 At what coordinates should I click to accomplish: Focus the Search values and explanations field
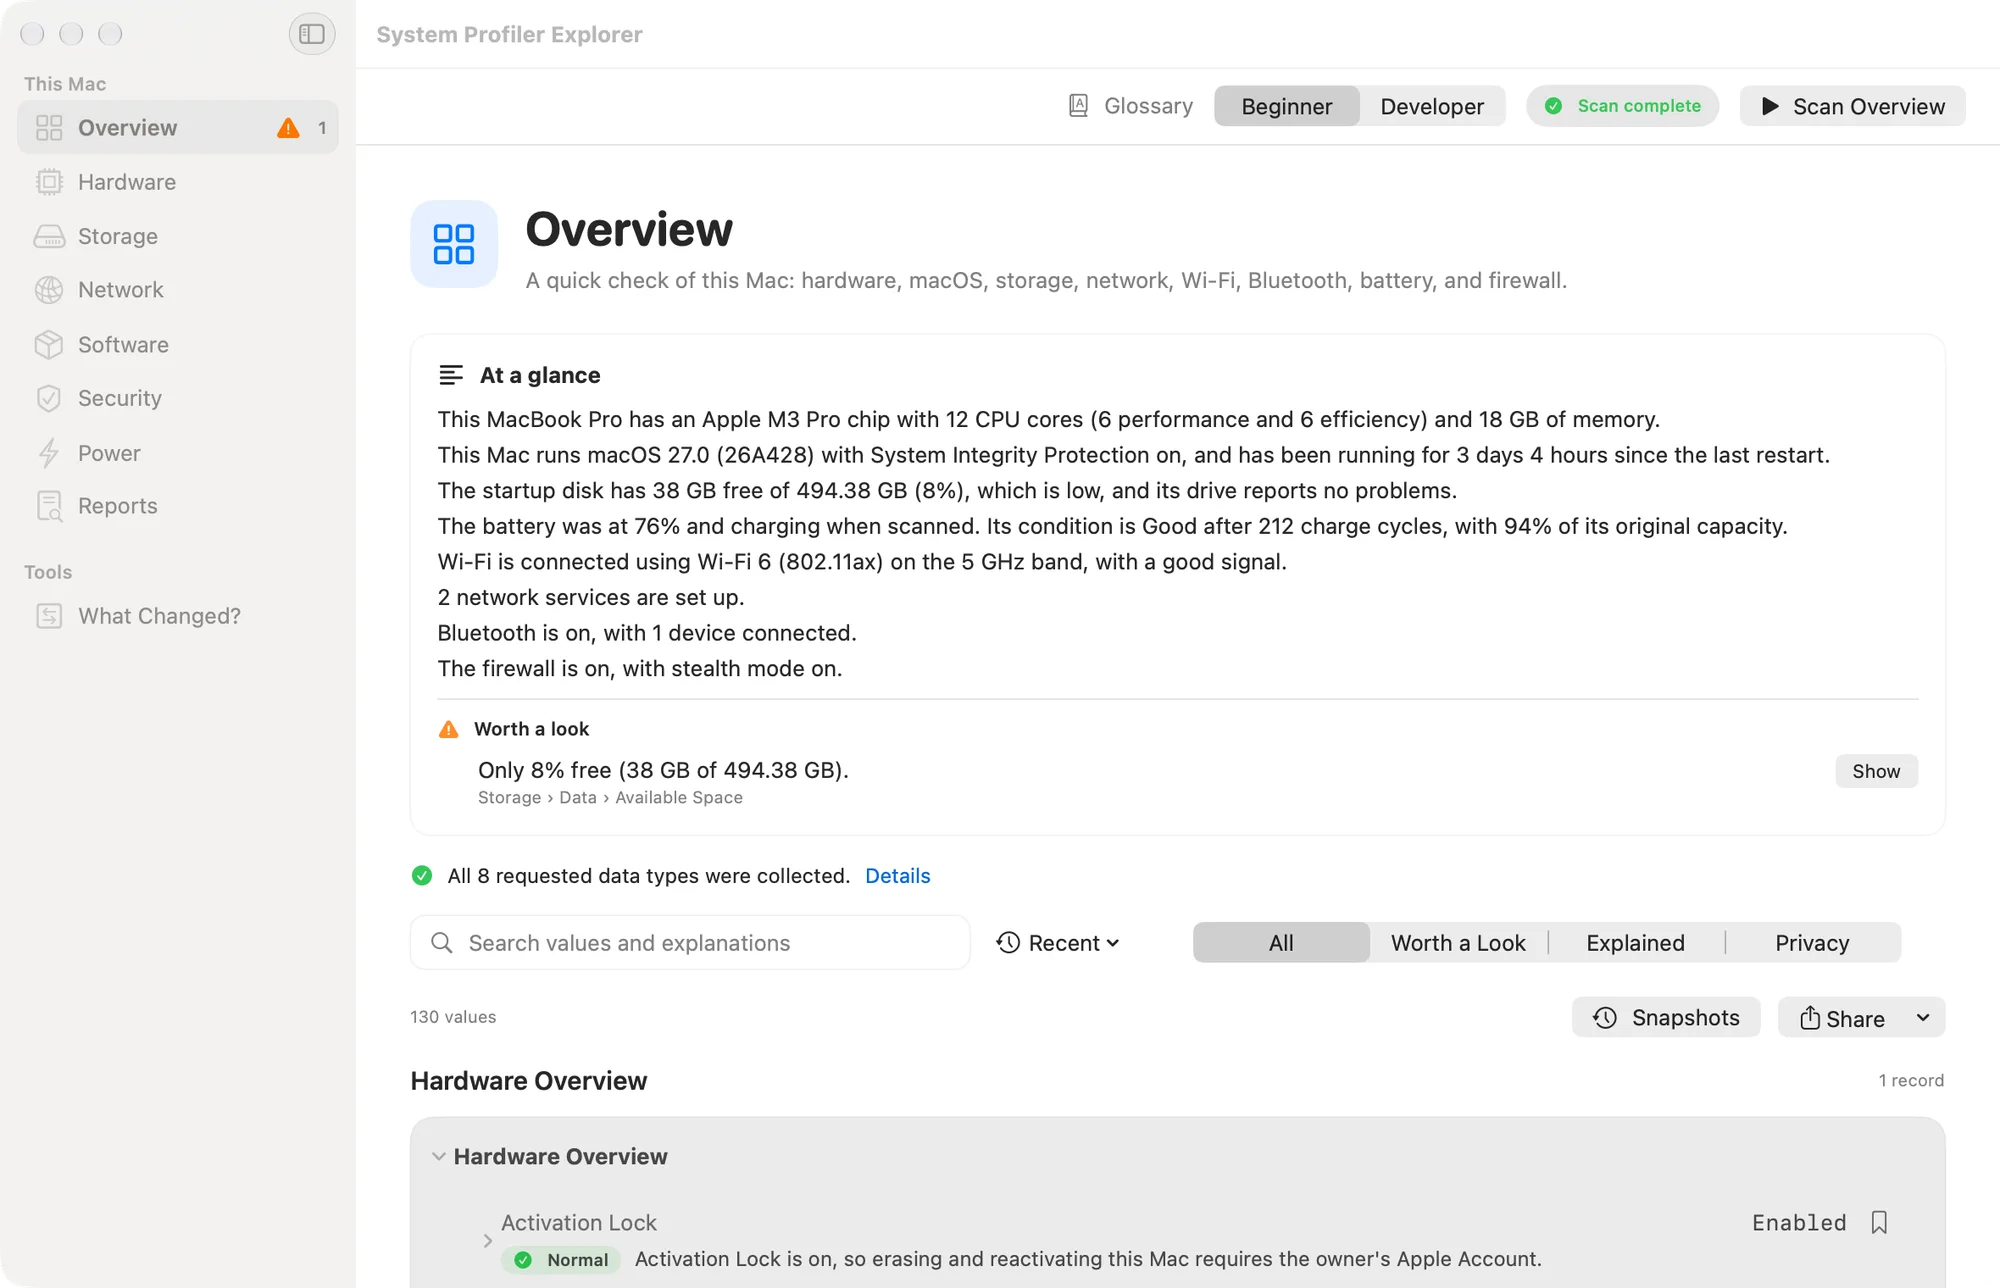[690, 943]
